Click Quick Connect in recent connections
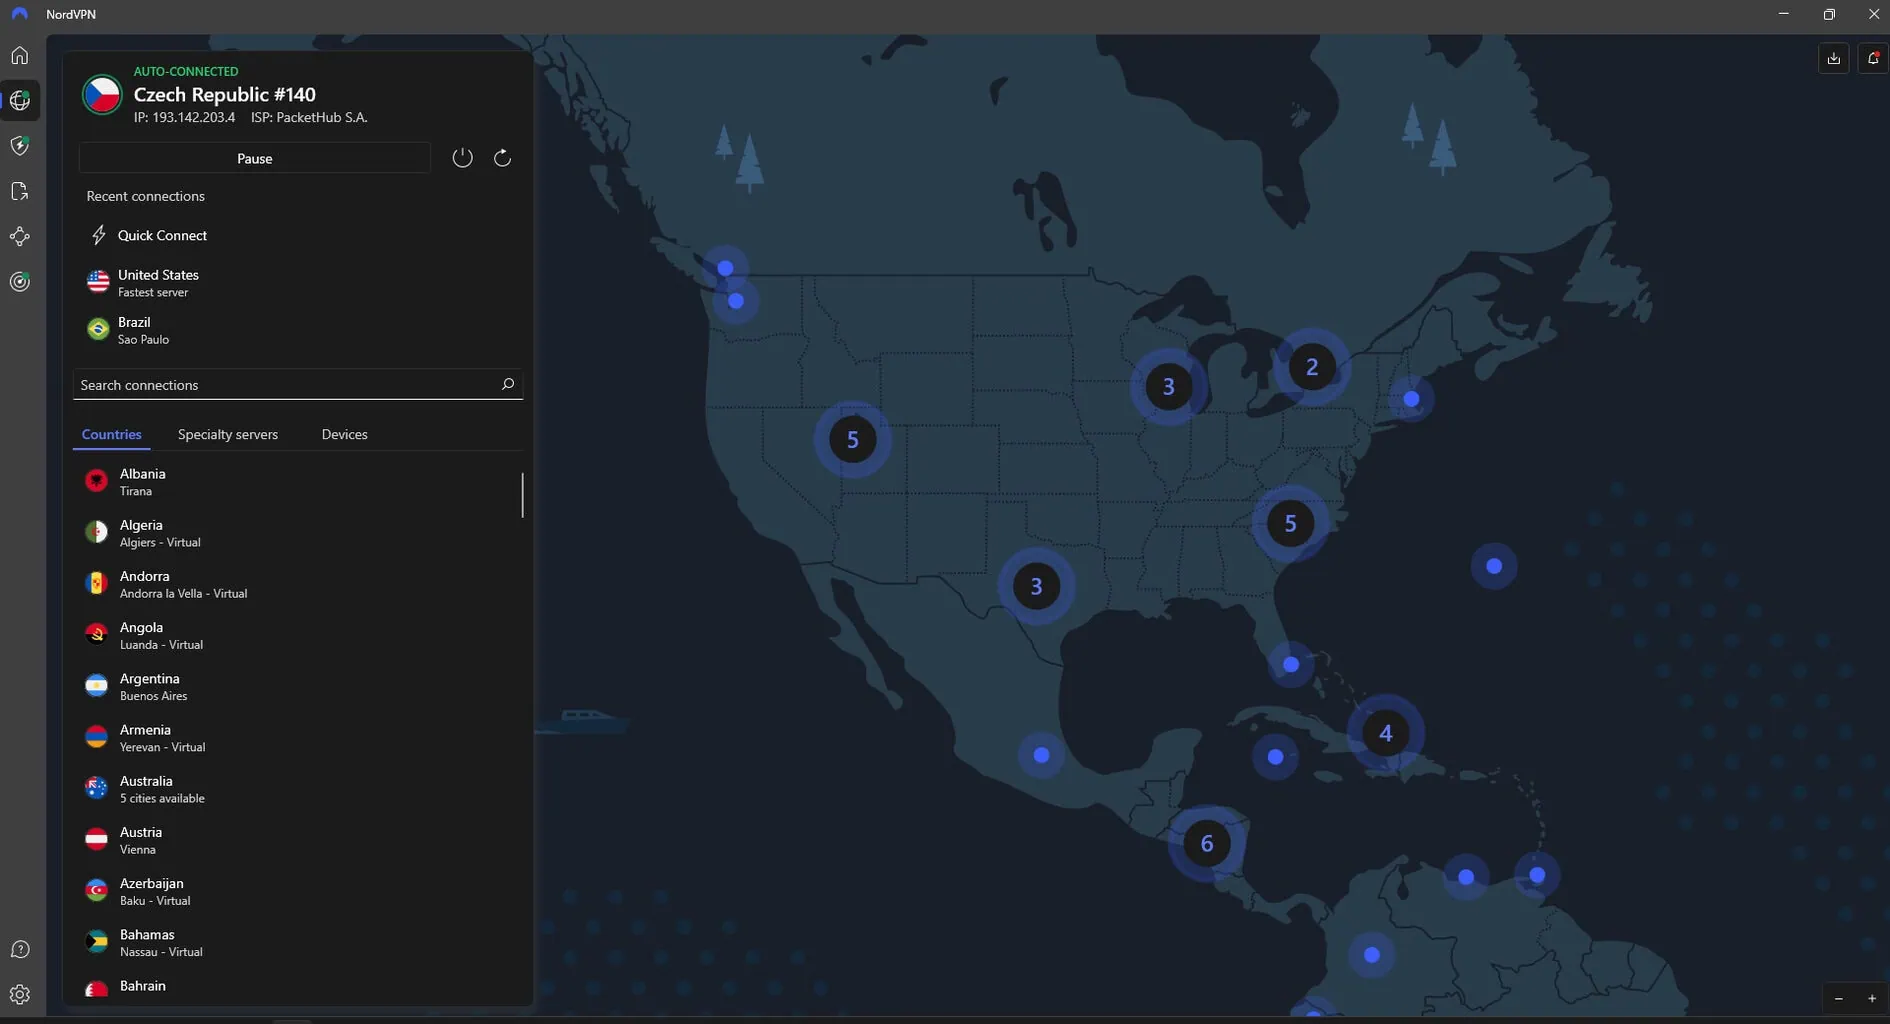Screen dimensions: 1890x1024 pos(162,235)
